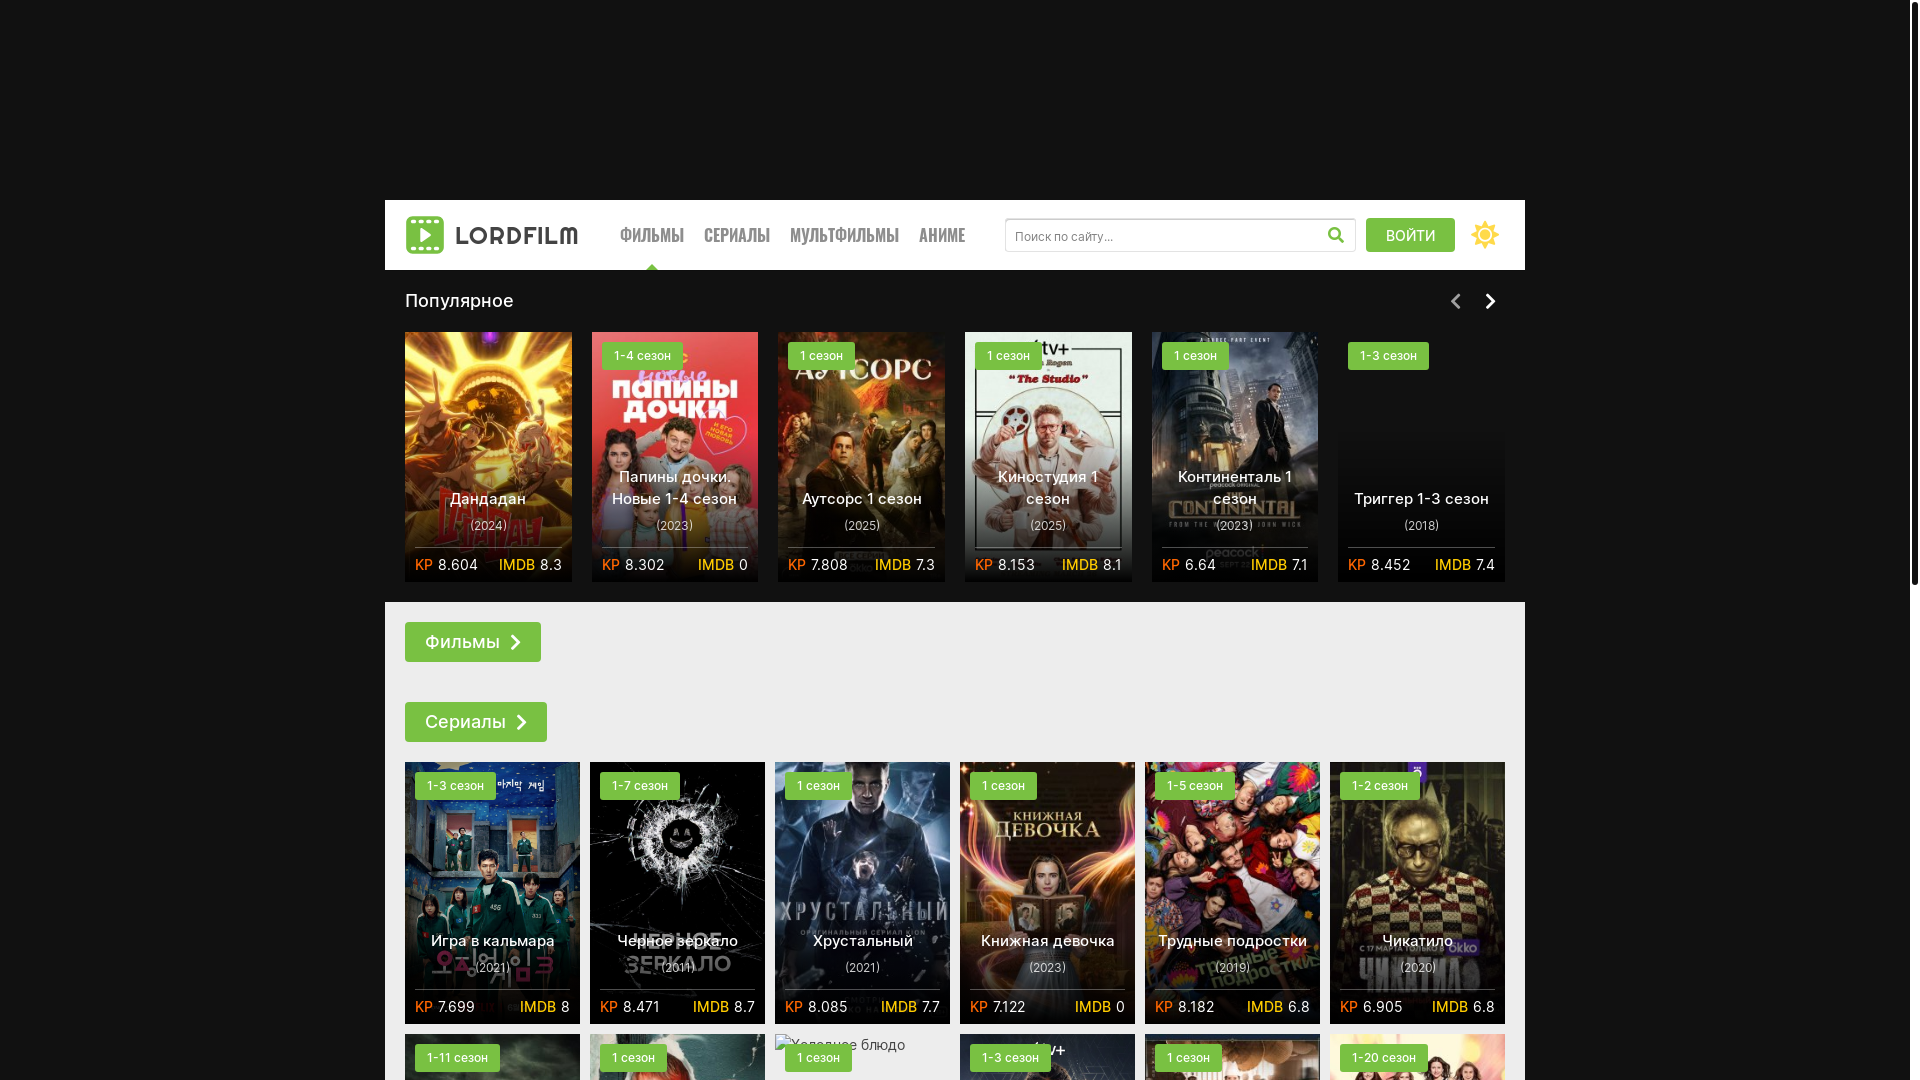Open Книжная девочка series card
This screenshot has width=1920, height=1080.
pos(1047,893)
